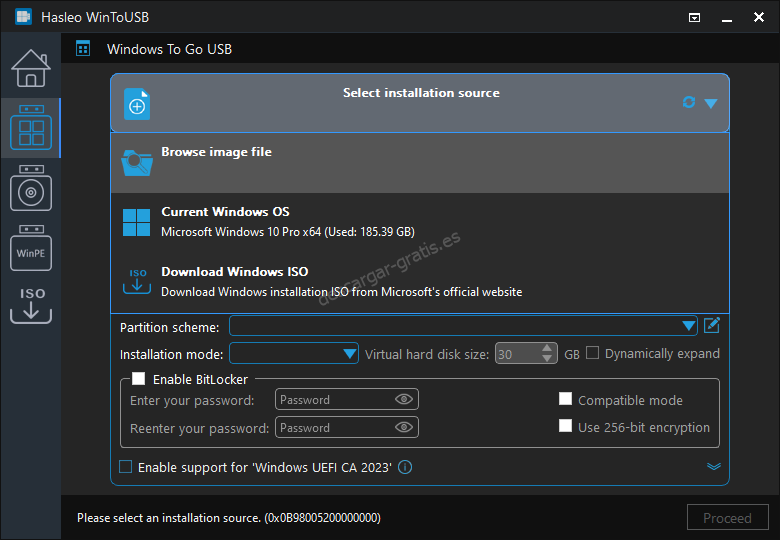Open the Windows installation USB disc icon
This screenshot has height=540, width=780.
[31, 188]
